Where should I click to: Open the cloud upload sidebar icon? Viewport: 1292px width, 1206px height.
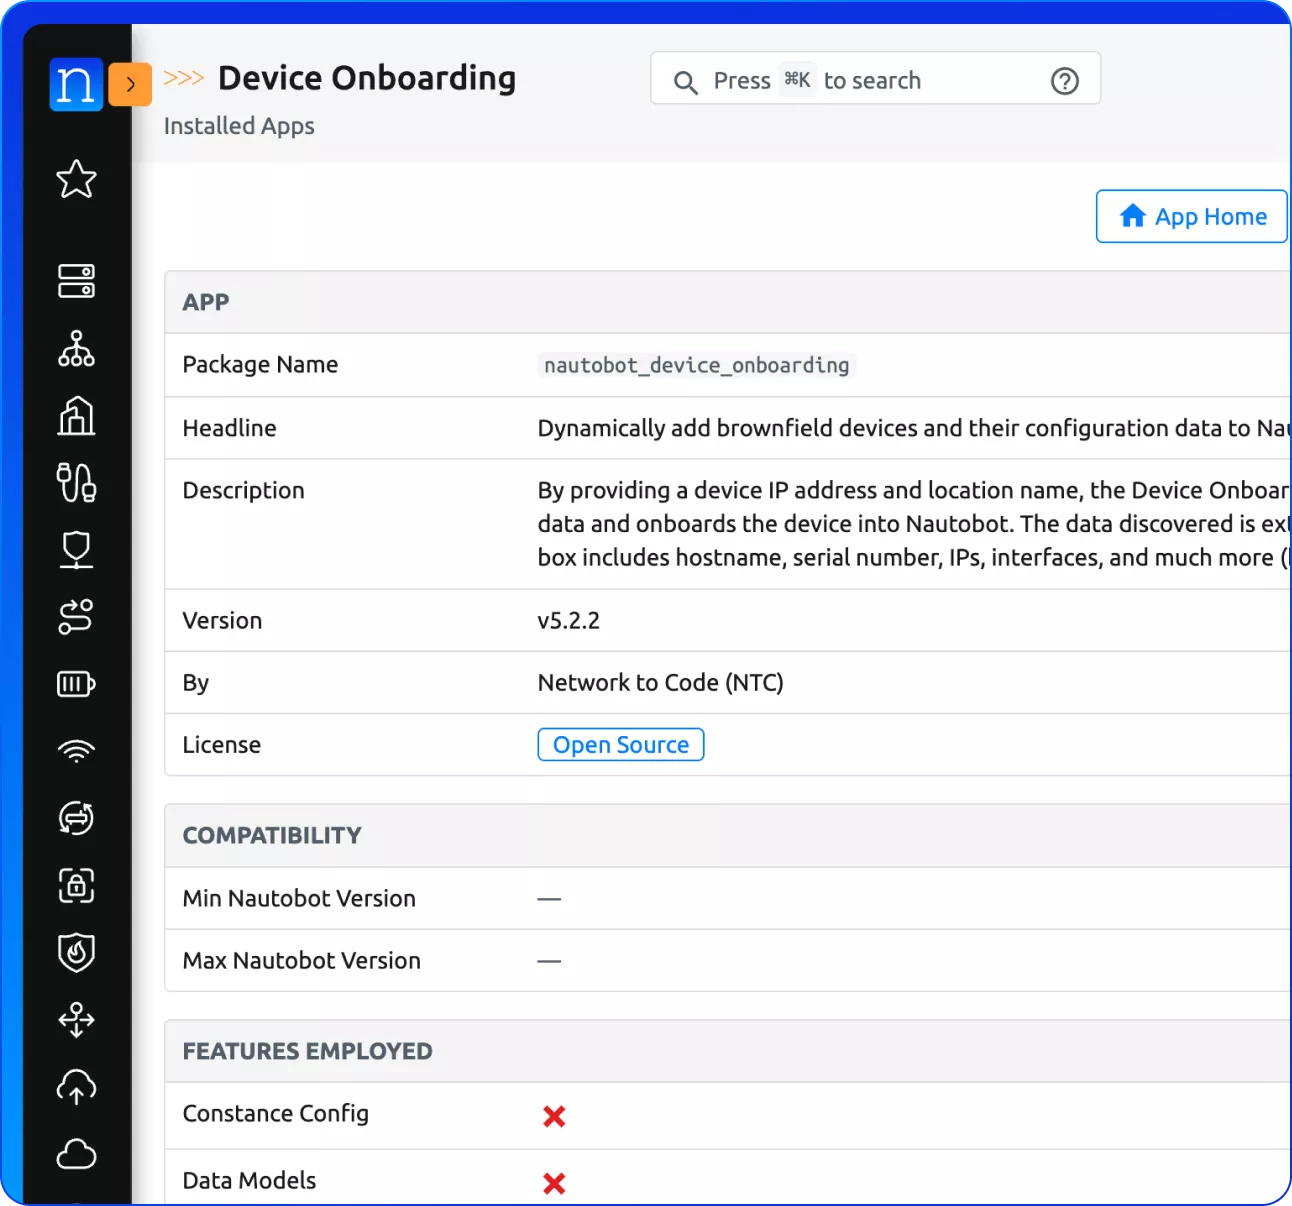coord(76,1087)
